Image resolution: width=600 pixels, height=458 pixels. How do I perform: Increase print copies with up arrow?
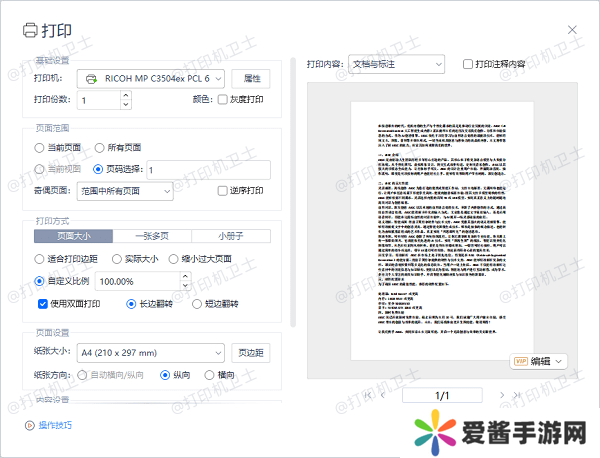coord(125,95)
